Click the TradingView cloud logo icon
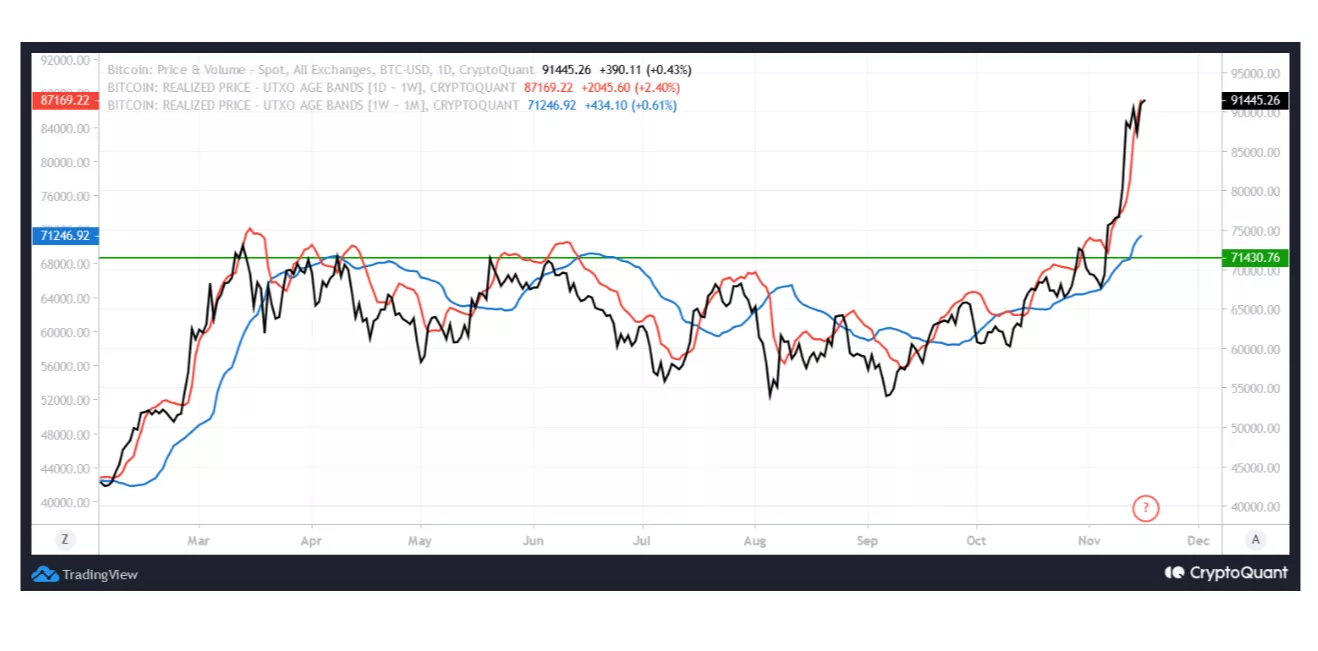The image size is (1318, 651). click(x=45, y=574)
